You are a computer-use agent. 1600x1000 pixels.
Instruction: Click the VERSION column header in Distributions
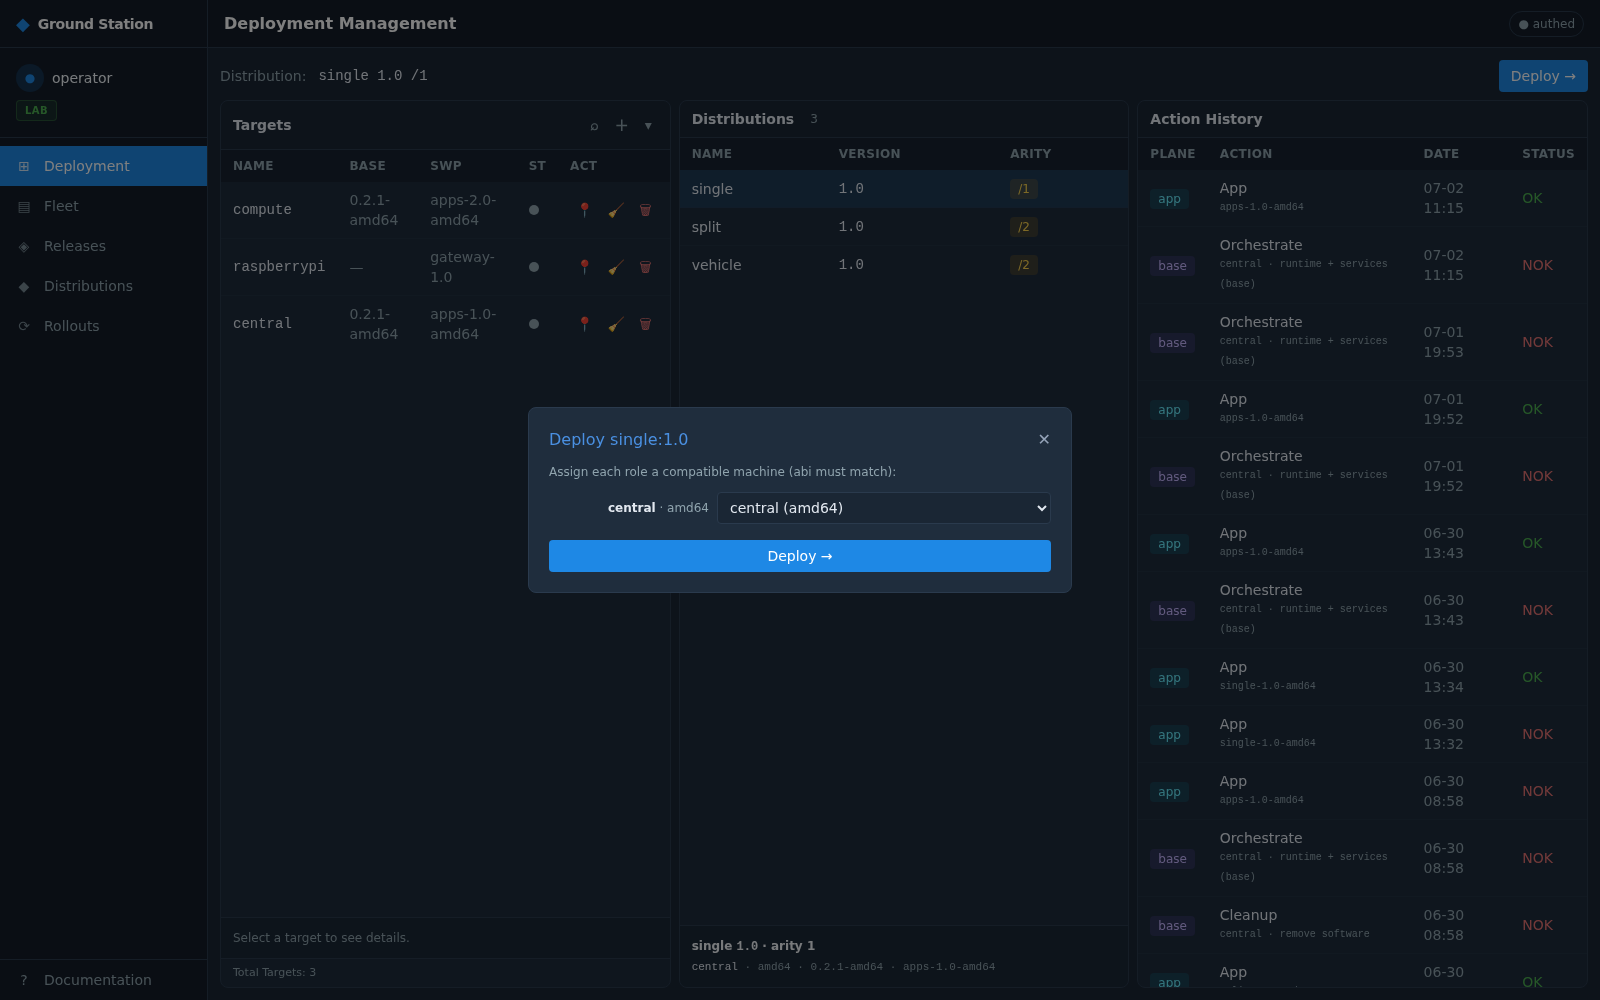point(869,154)
